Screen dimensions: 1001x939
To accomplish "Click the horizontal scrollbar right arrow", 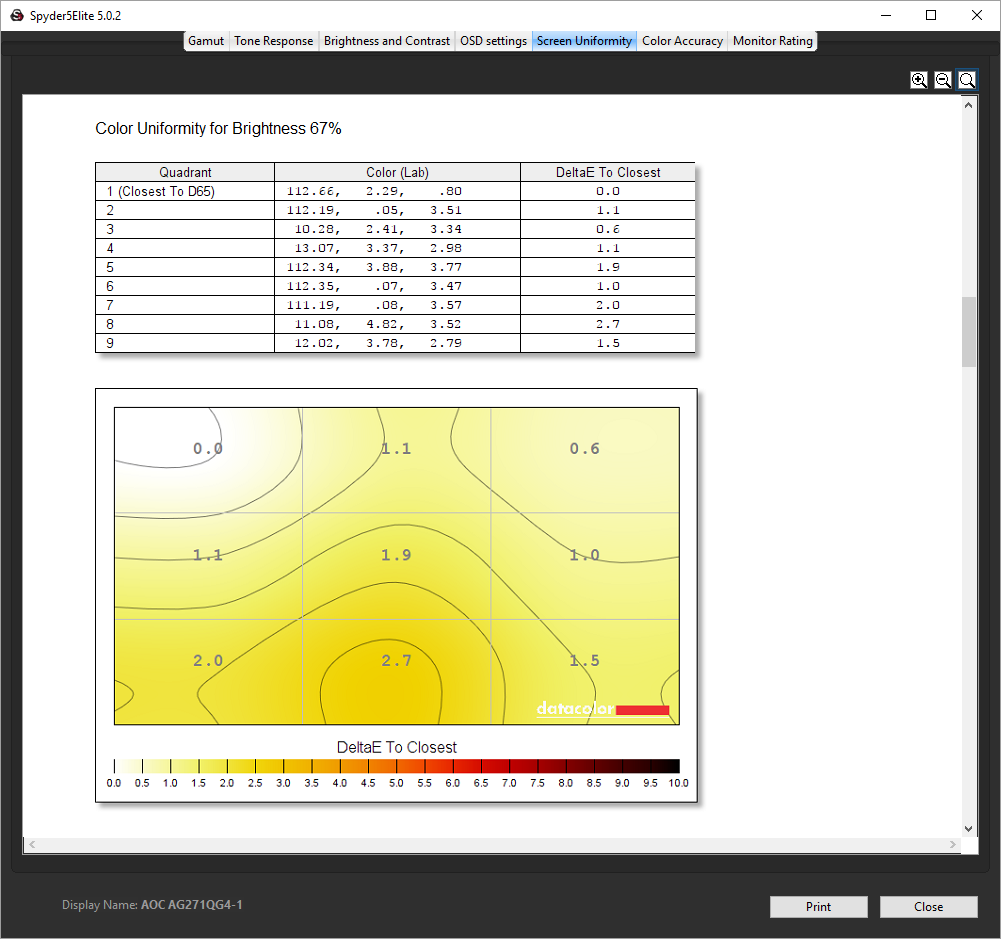I will point(952,845).
